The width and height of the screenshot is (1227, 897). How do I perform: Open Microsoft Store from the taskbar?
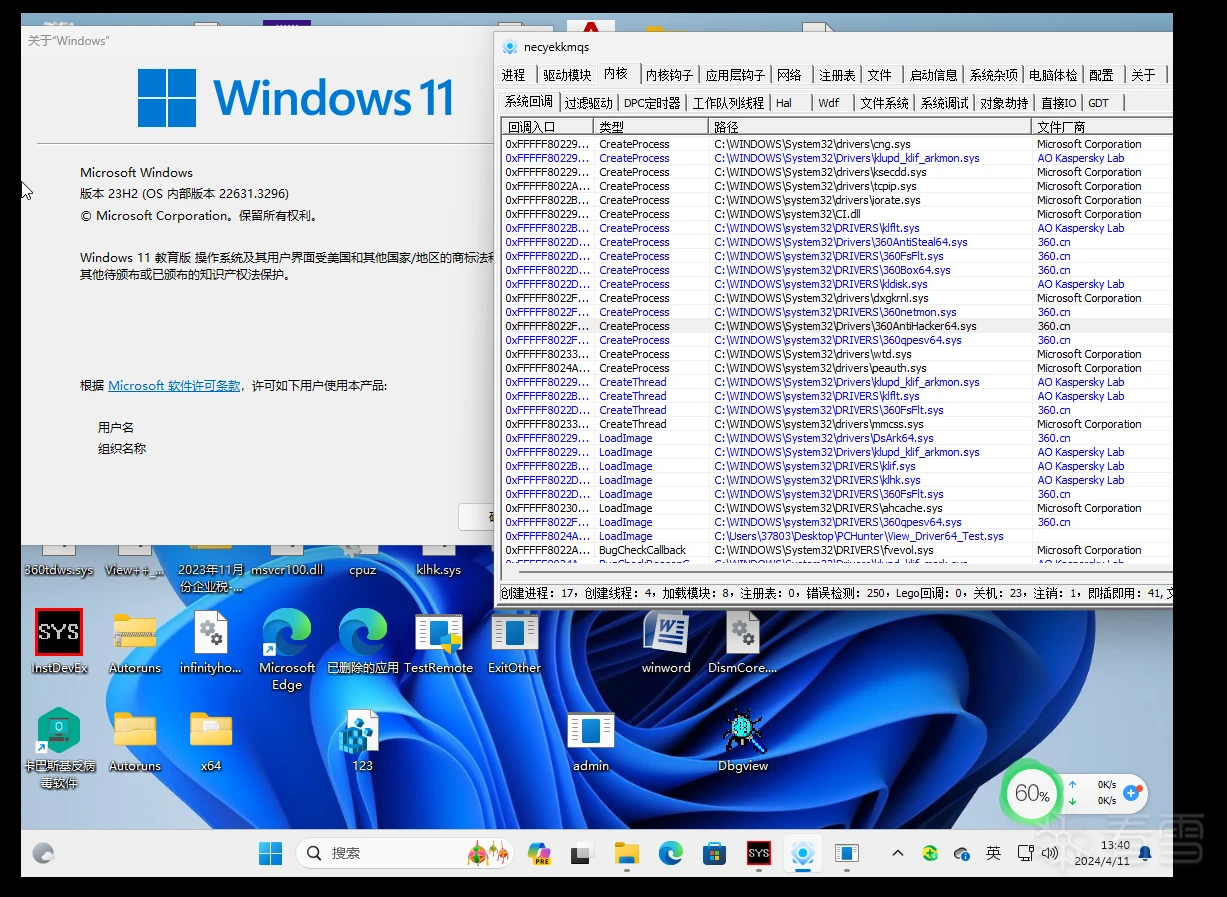tap(714, 853)
